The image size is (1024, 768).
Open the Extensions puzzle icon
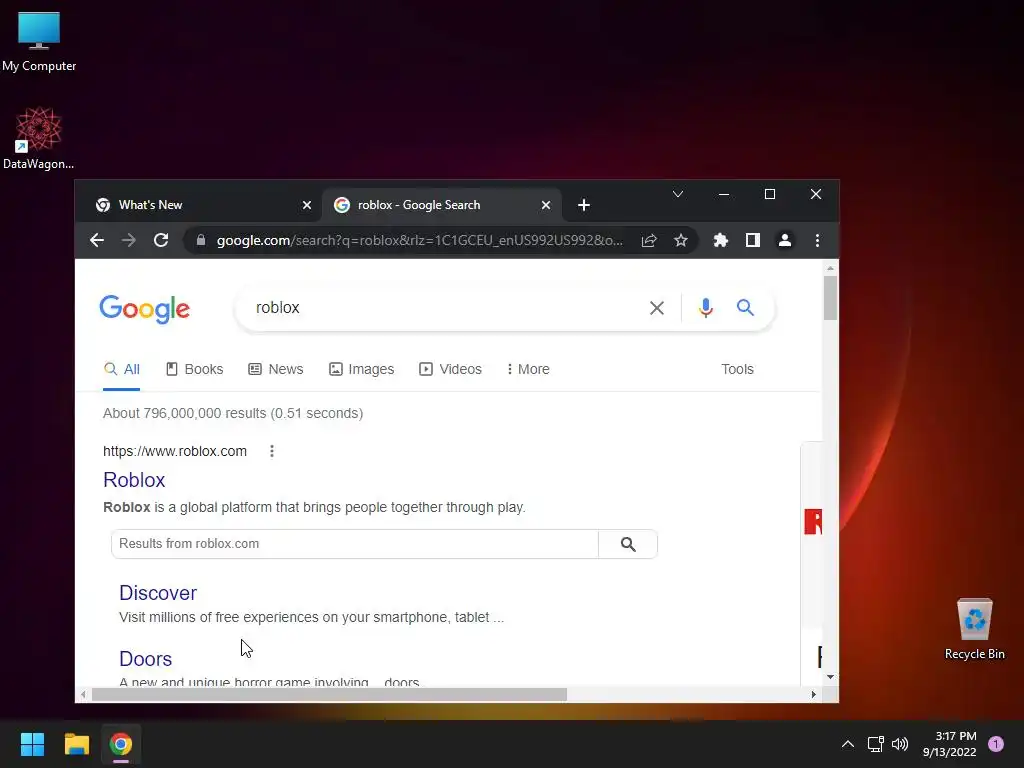[720, 240]
